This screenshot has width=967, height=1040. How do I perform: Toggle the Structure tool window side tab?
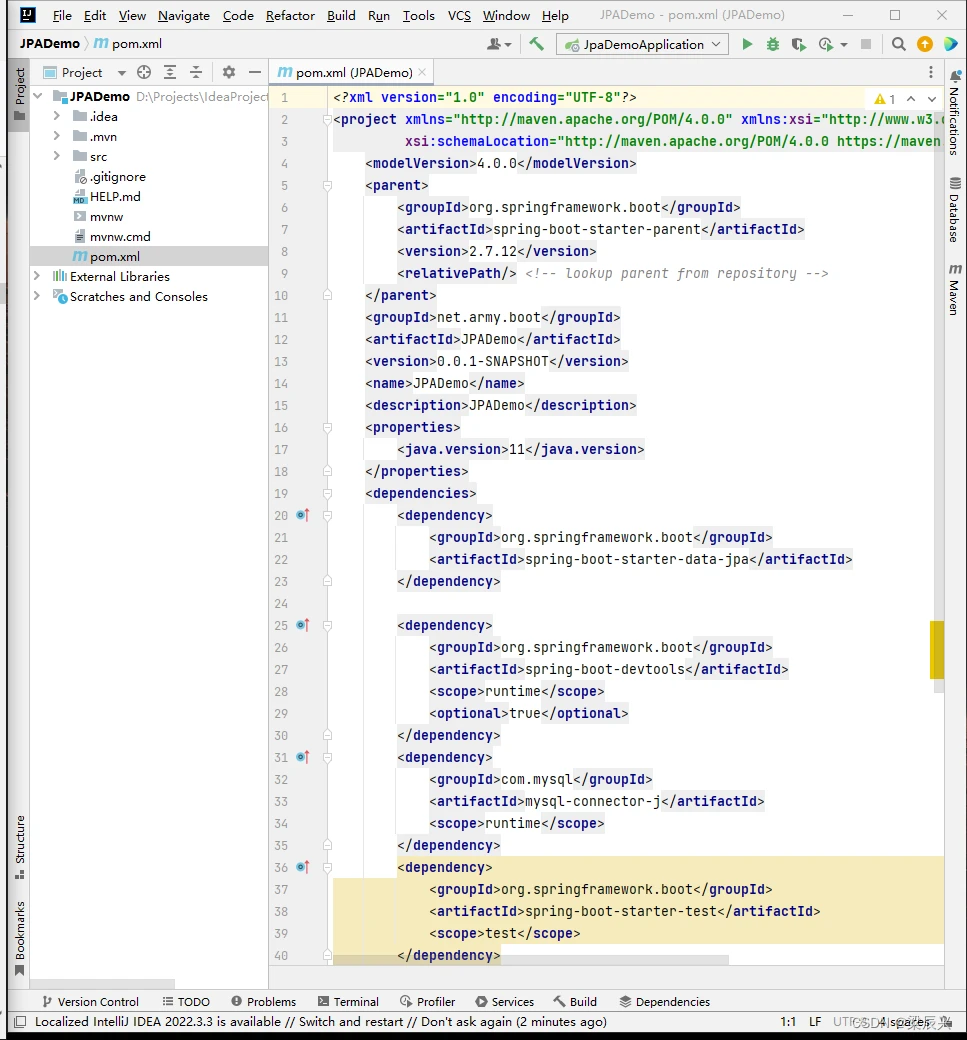tap(20, 847)
